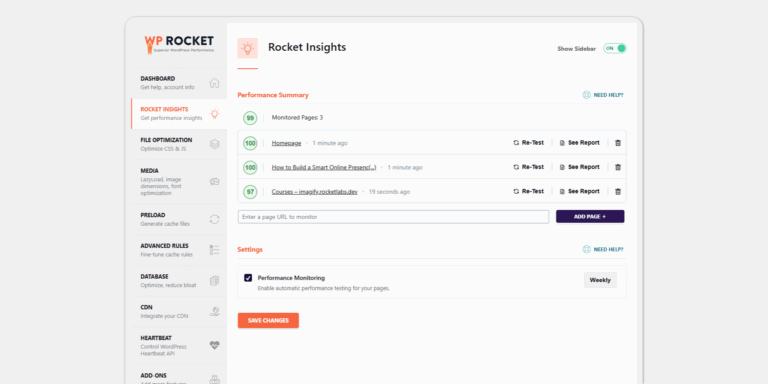768x384 pixels.
Task: Click the WP Rocket logo
Action: click(x=179, y=44)
